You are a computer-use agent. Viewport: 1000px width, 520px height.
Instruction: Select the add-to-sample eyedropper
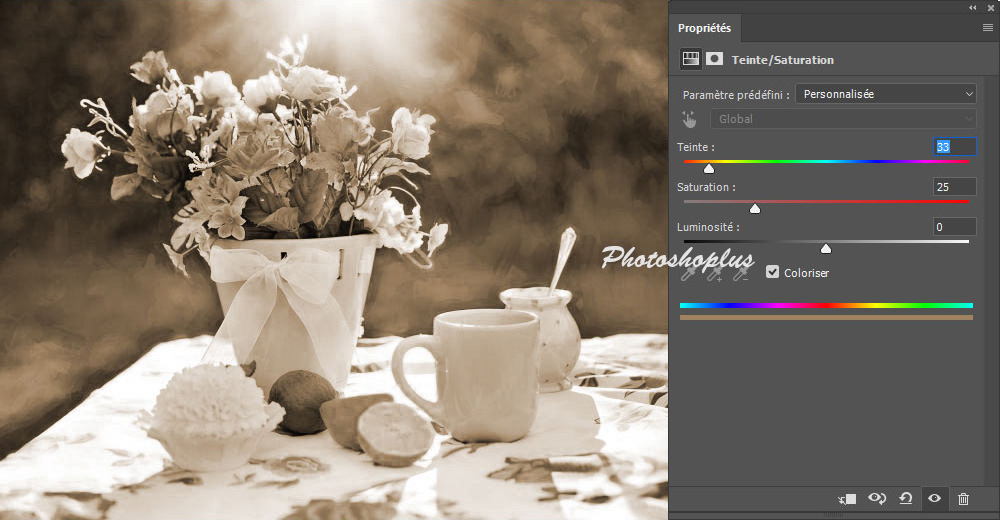(x=714, y=272)
